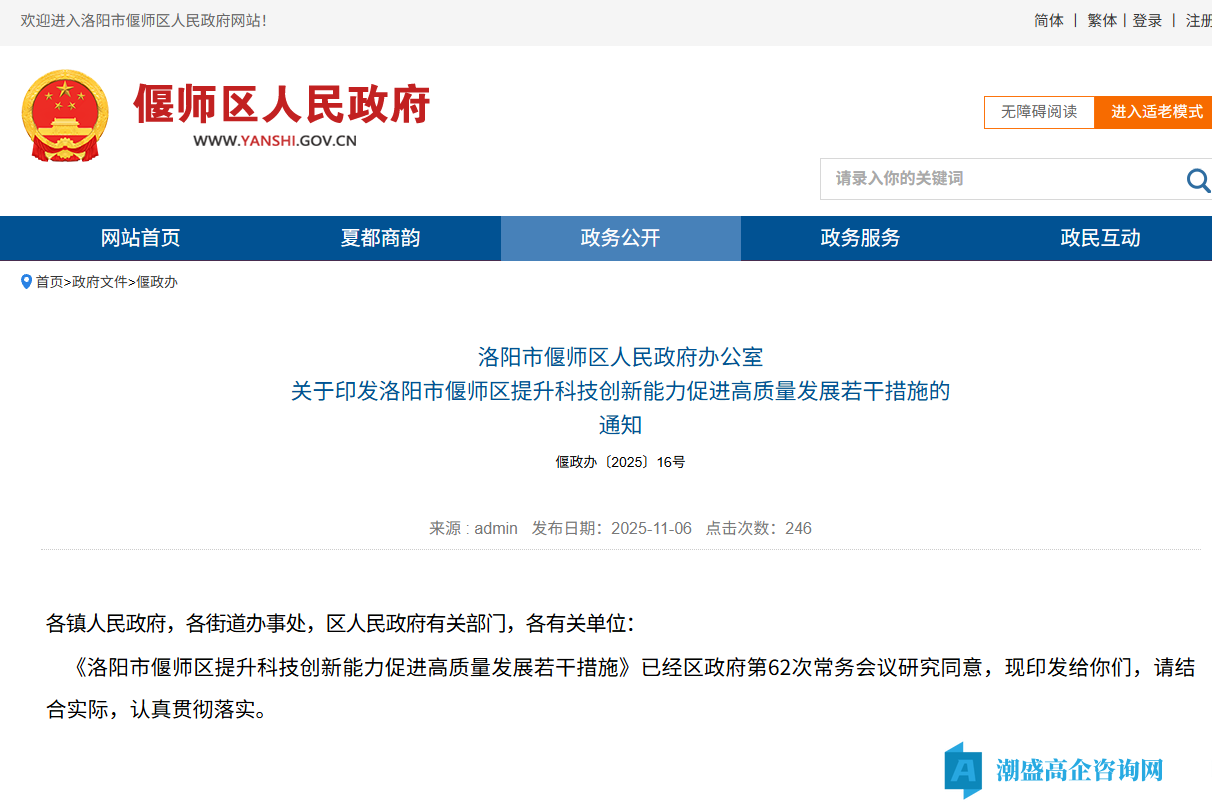Select 夏都商韵 in the navigation bar
The image size is (1212, 805).
[x=380, y=238]
